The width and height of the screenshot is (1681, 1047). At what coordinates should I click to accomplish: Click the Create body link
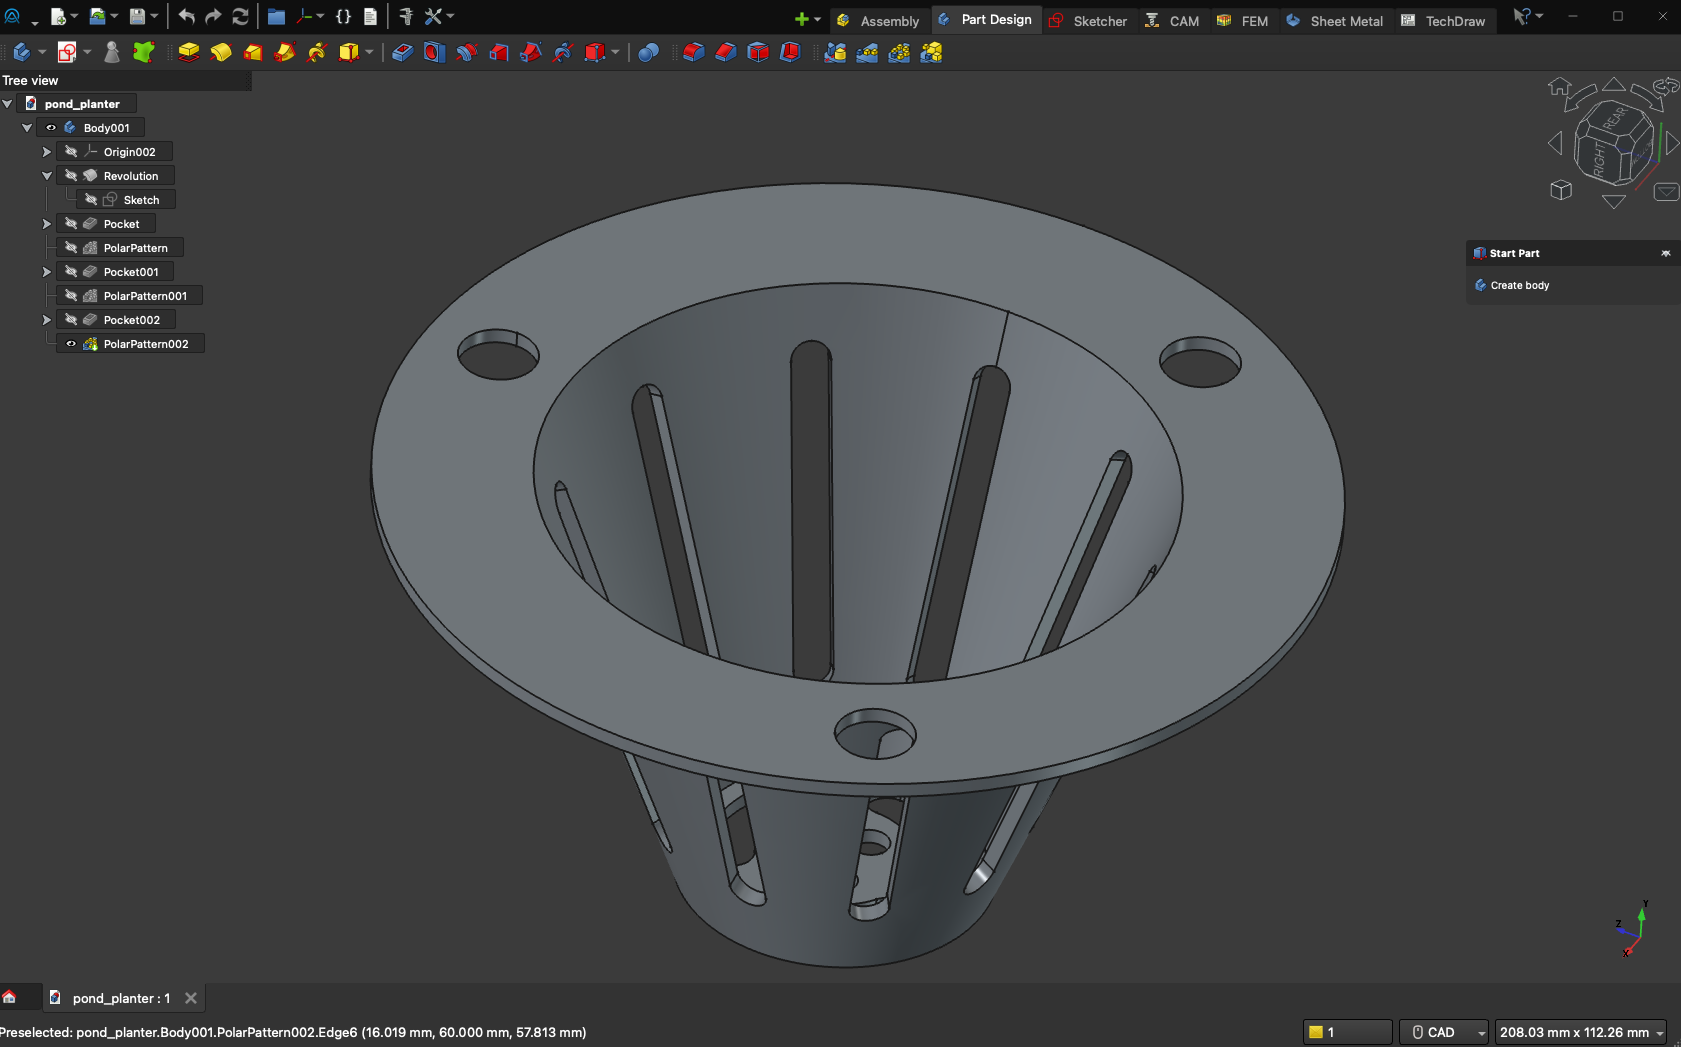point(1519,285)
